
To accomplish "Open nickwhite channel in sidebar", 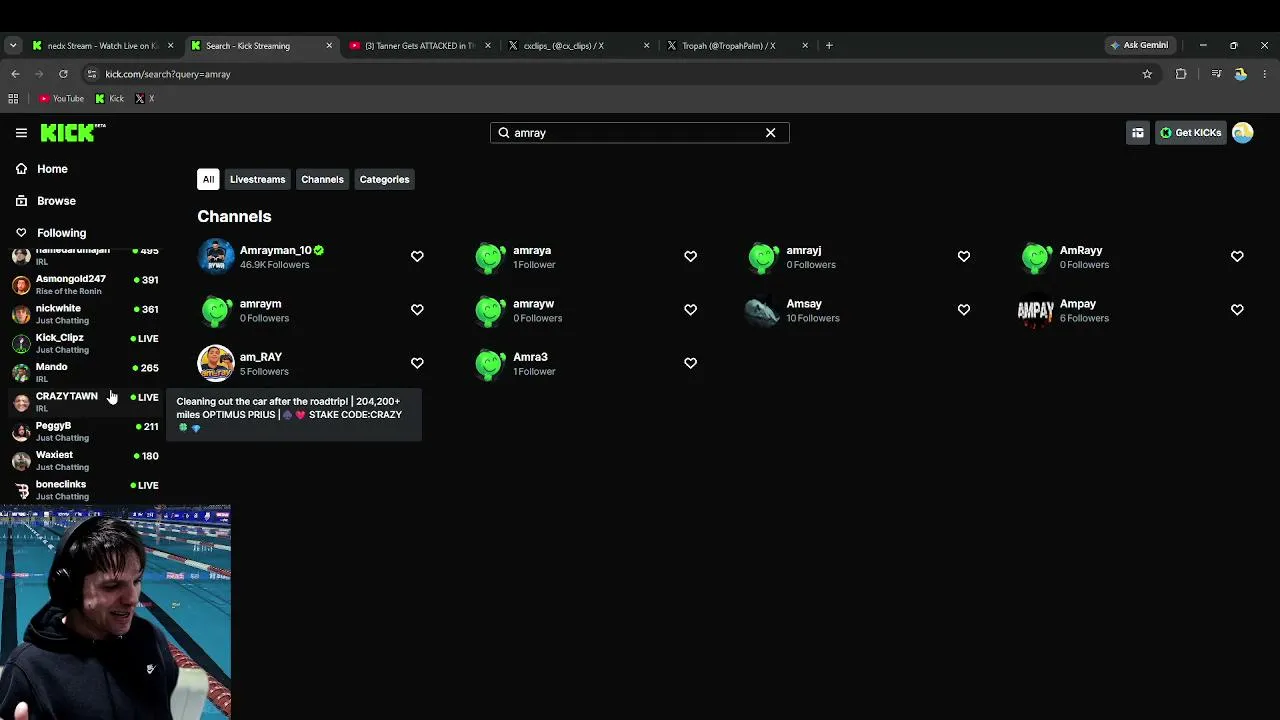I will tap(85, 314).
